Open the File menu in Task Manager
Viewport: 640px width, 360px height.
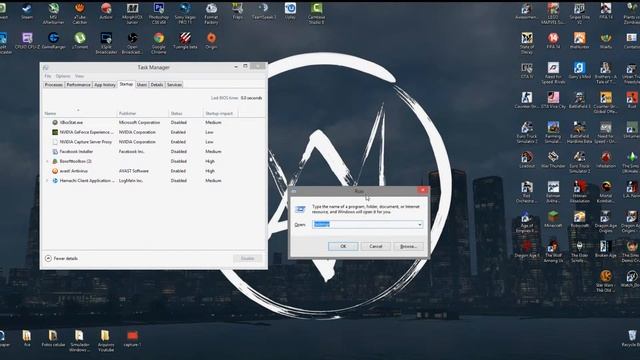pyautogui.click(x=48, y=76)
